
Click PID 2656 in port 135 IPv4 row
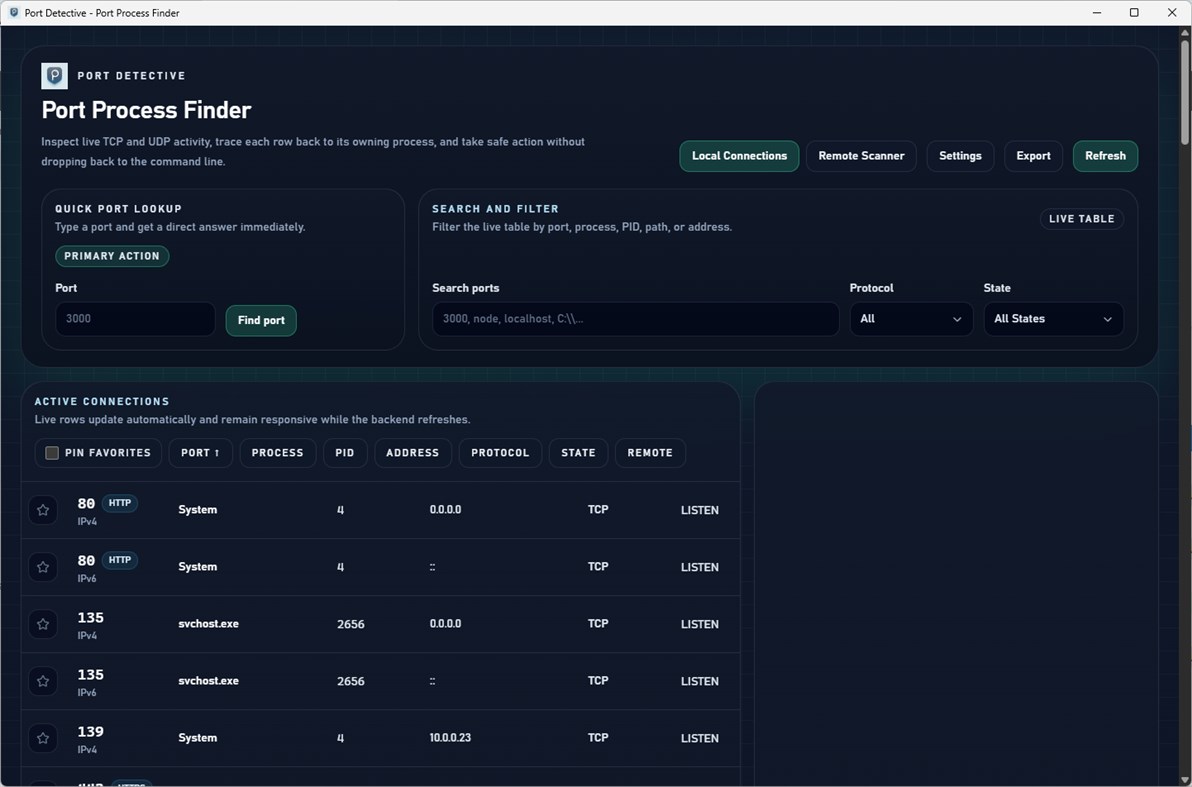pyautogui.click(x=350, y=624)
